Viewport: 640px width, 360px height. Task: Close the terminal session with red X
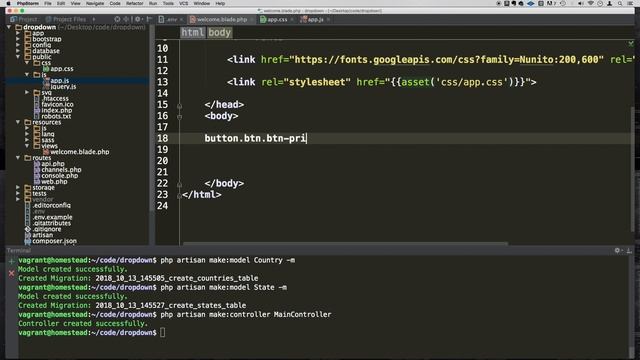(x=11, y=273)
